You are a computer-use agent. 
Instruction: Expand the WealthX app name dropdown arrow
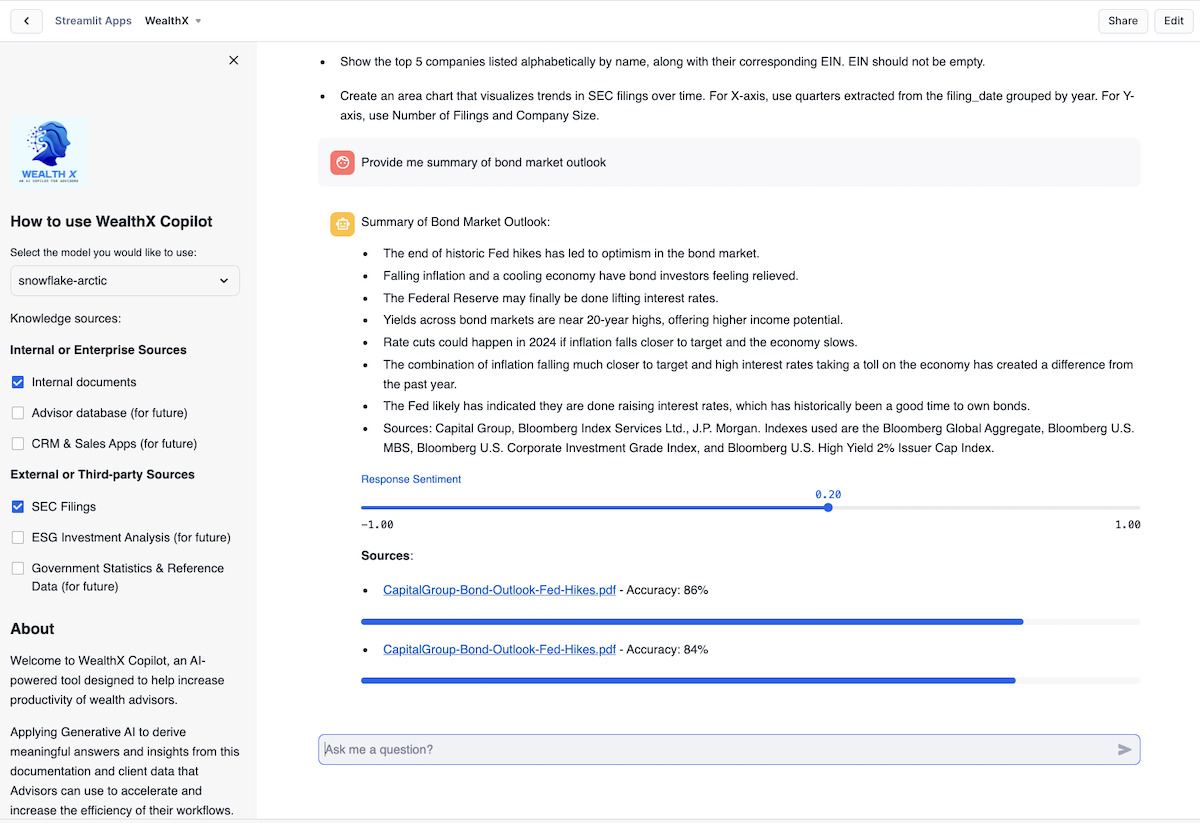(198, 21)
